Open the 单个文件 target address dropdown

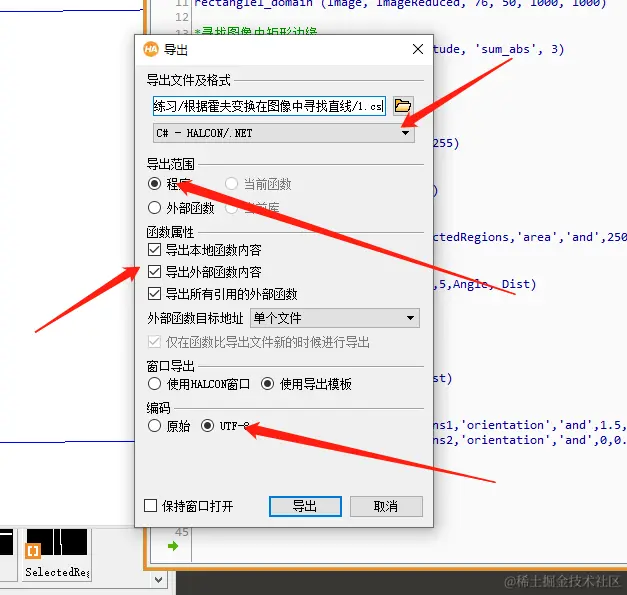335,318
